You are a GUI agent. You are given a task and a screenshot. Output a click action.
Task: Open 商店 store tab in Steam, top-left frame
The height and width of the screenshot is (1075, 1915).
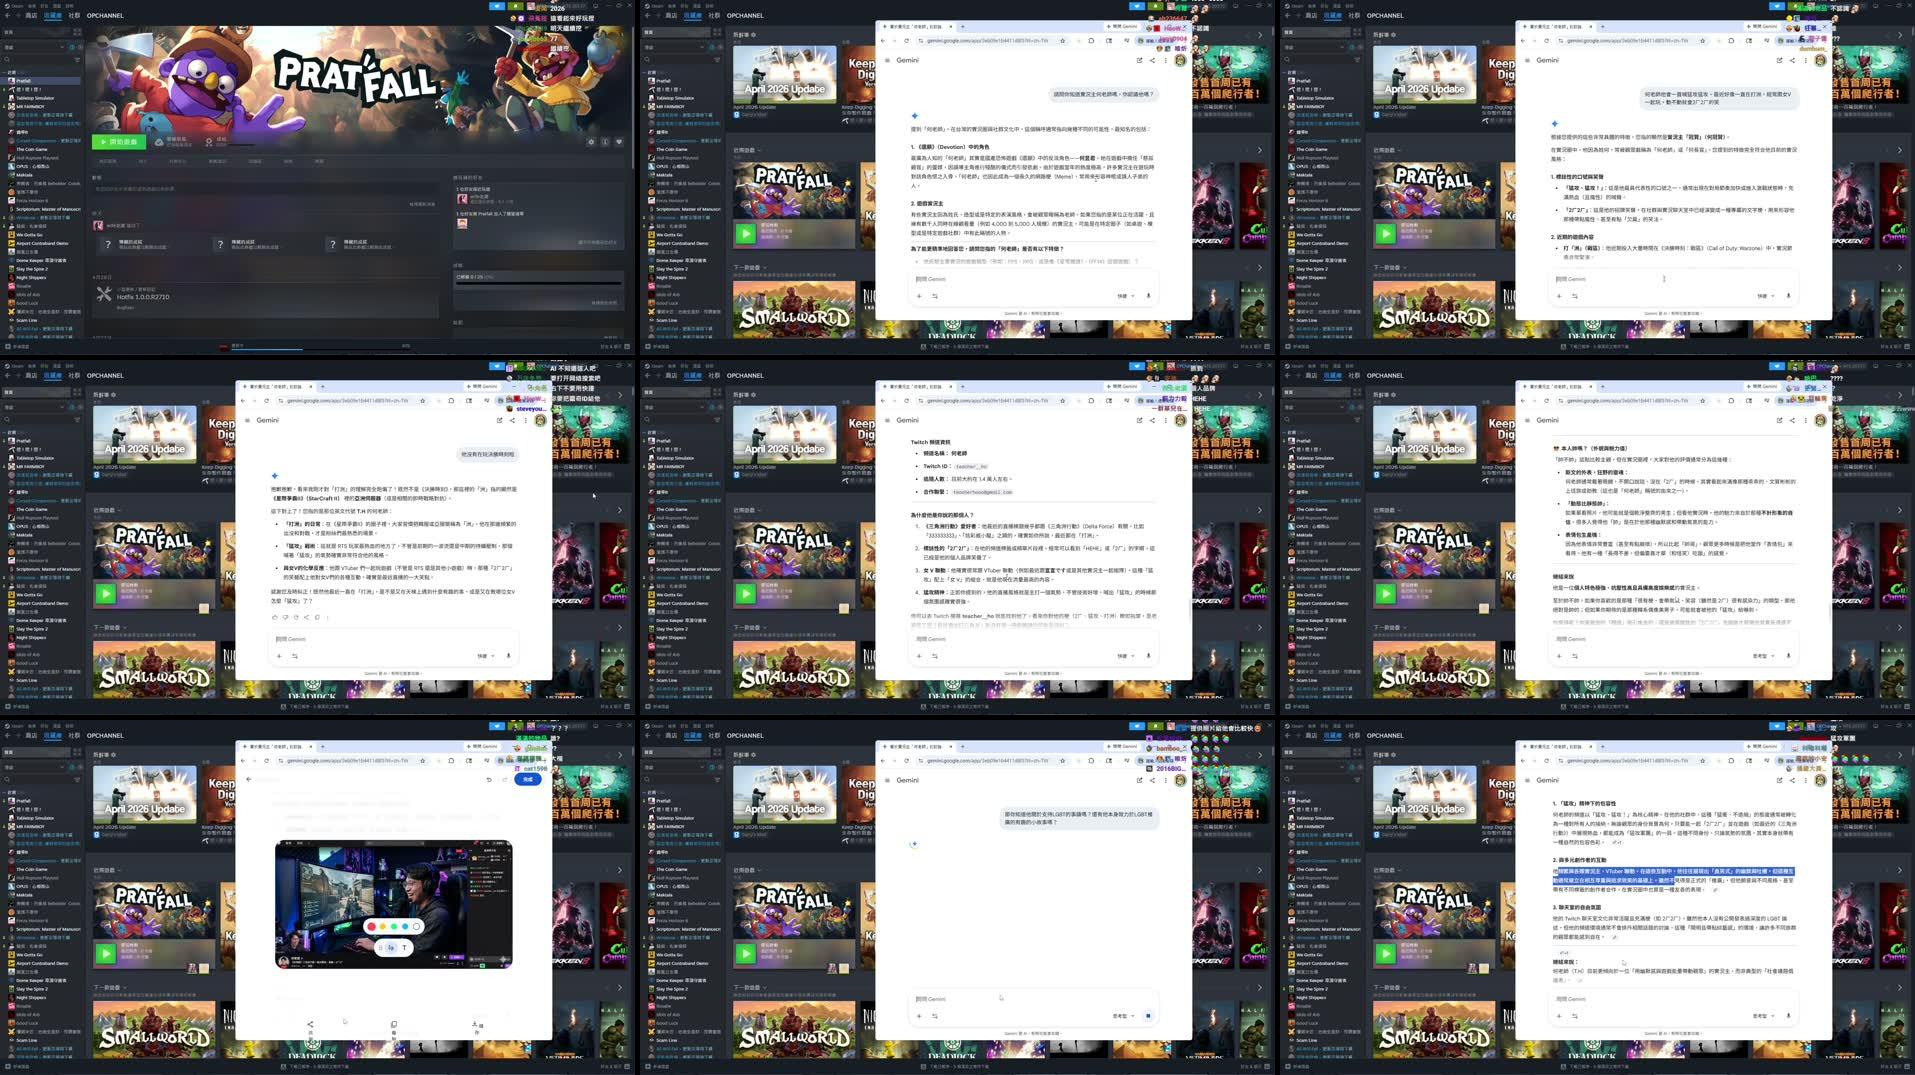31,15
